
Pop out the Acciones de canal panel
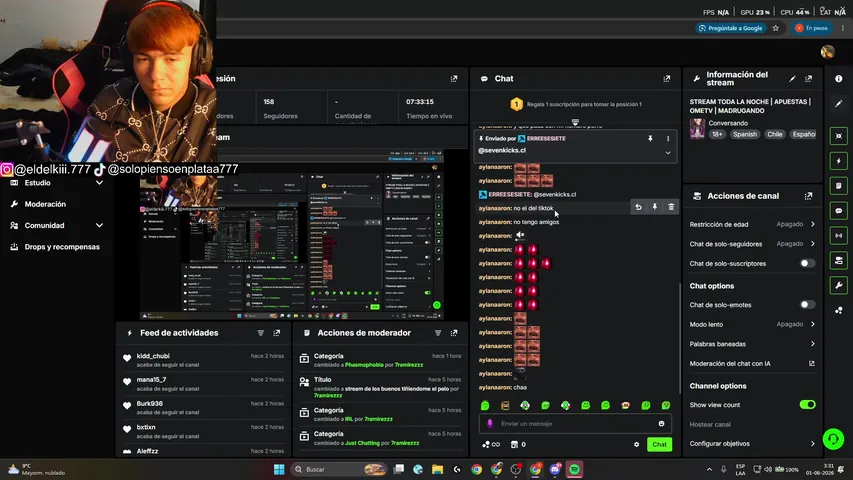(x=808, y=196)
